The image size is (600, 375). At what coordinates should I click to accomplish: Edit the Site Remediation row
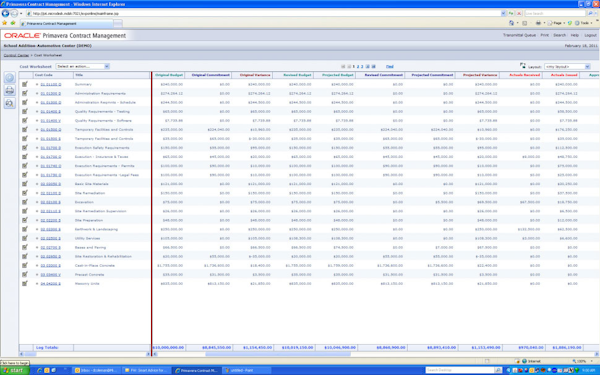coord(25,193)
